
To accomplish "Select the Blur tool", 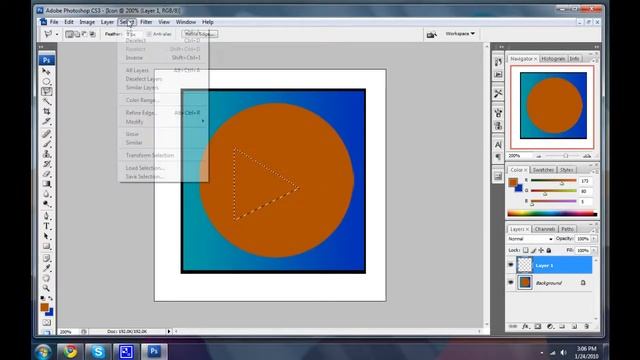I will point(47,194).
